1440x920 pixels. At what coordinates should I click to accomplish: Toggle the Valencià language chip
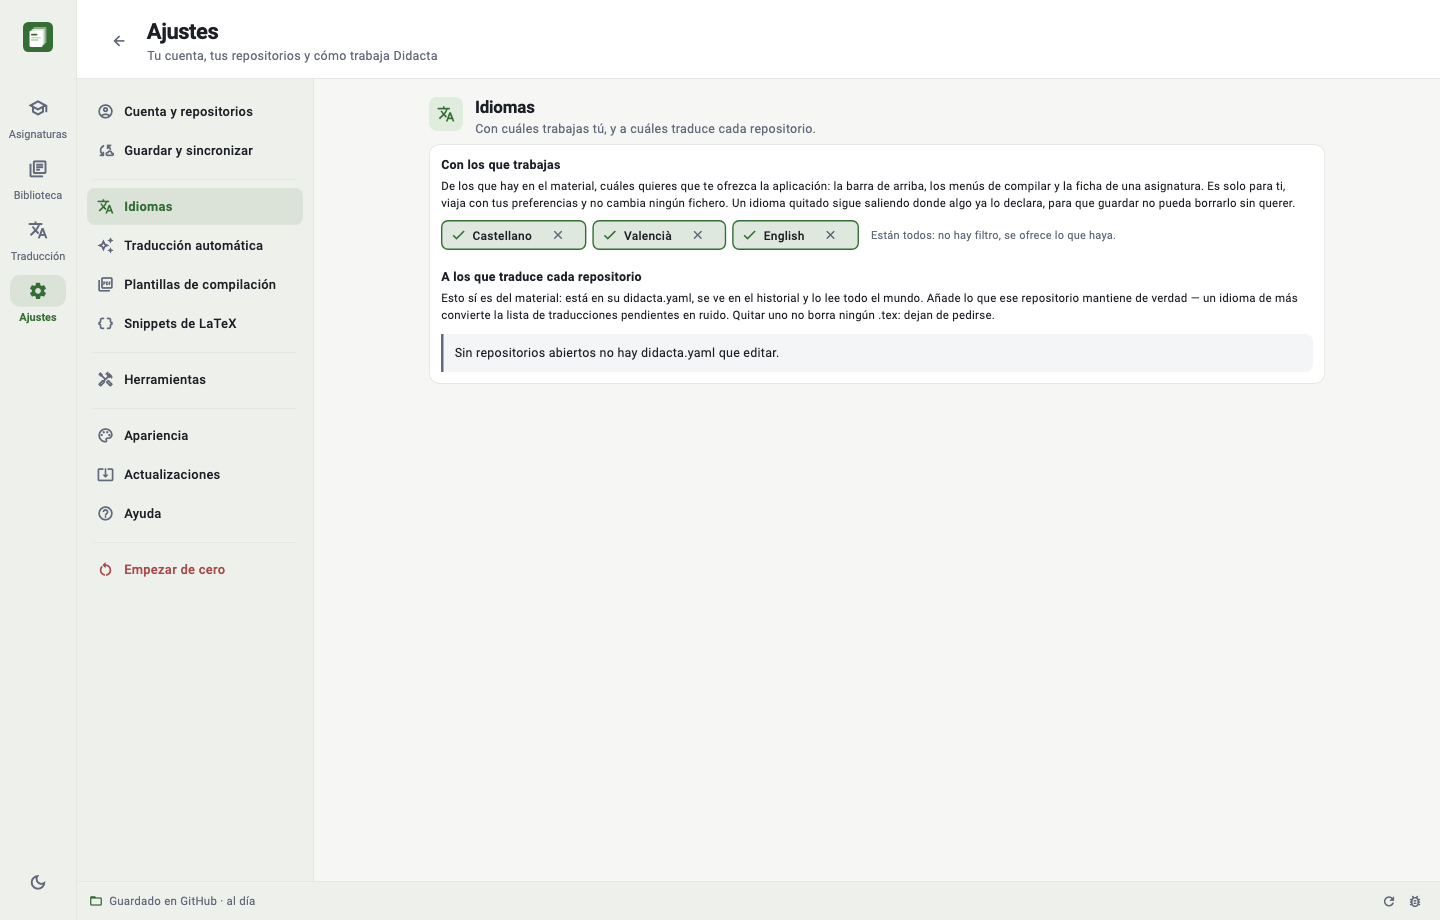click(659, 235)
